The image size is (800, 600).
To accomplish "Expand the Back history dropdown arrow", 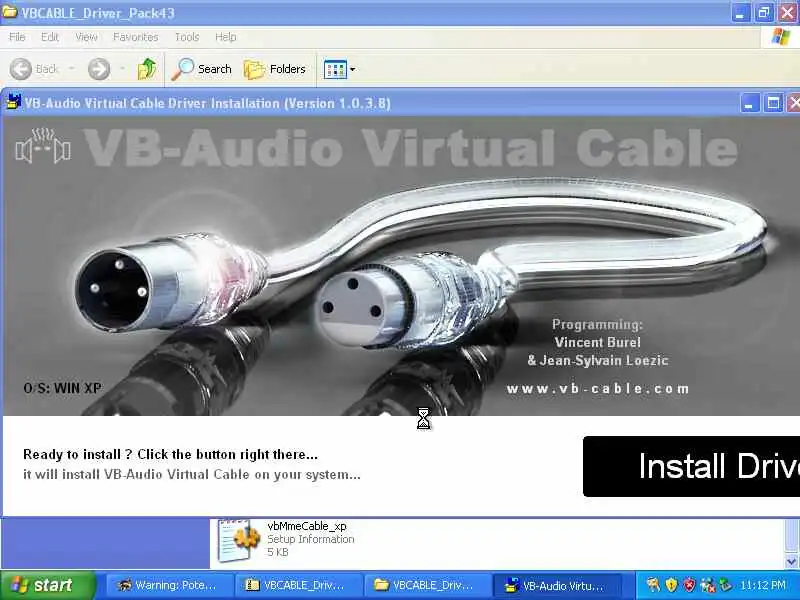I will pyautogui.click(x=71, y=69).
